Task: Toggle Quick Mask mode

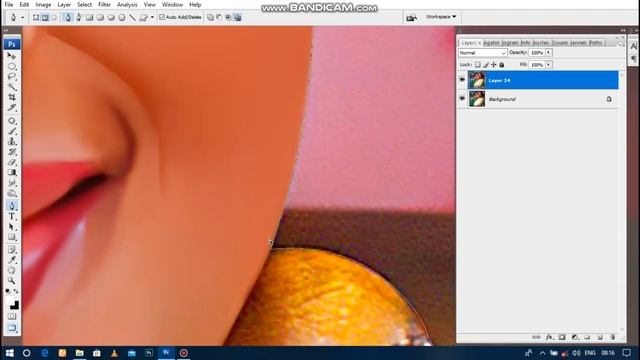Action: 12,316
